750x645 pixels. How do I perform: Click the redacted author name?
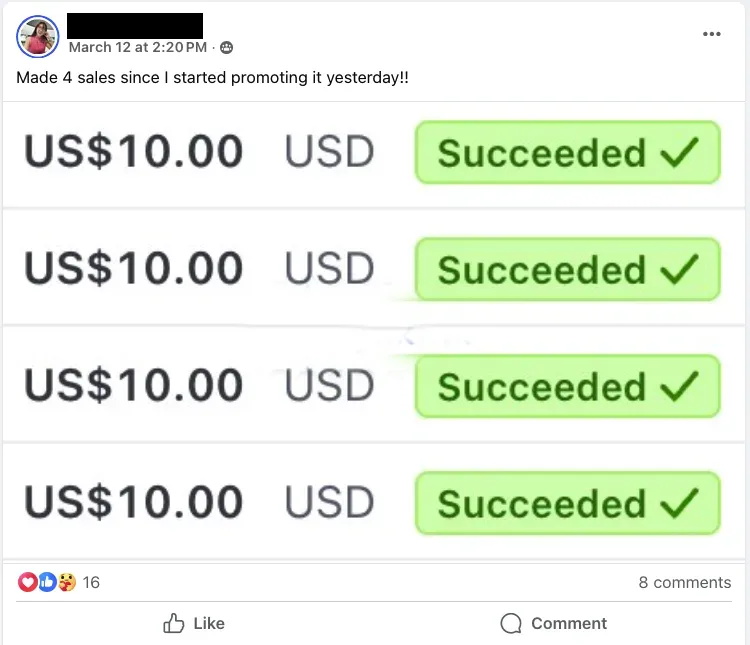click(x=135, y=26)
